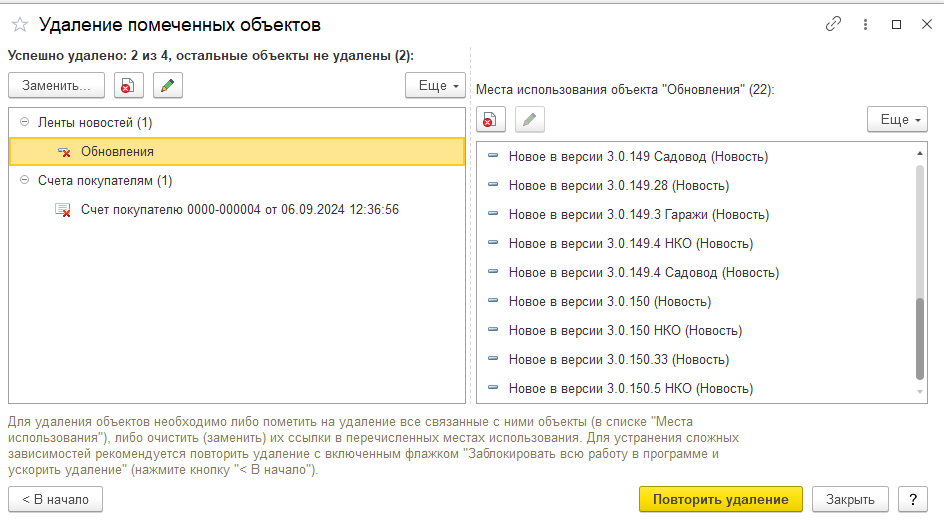Image resolution: width=944 pixels, height=525 pixels.
Task: Select Новое в версии 3.0.149.4 НКО (Новость)
Action: tap(696, 243)
